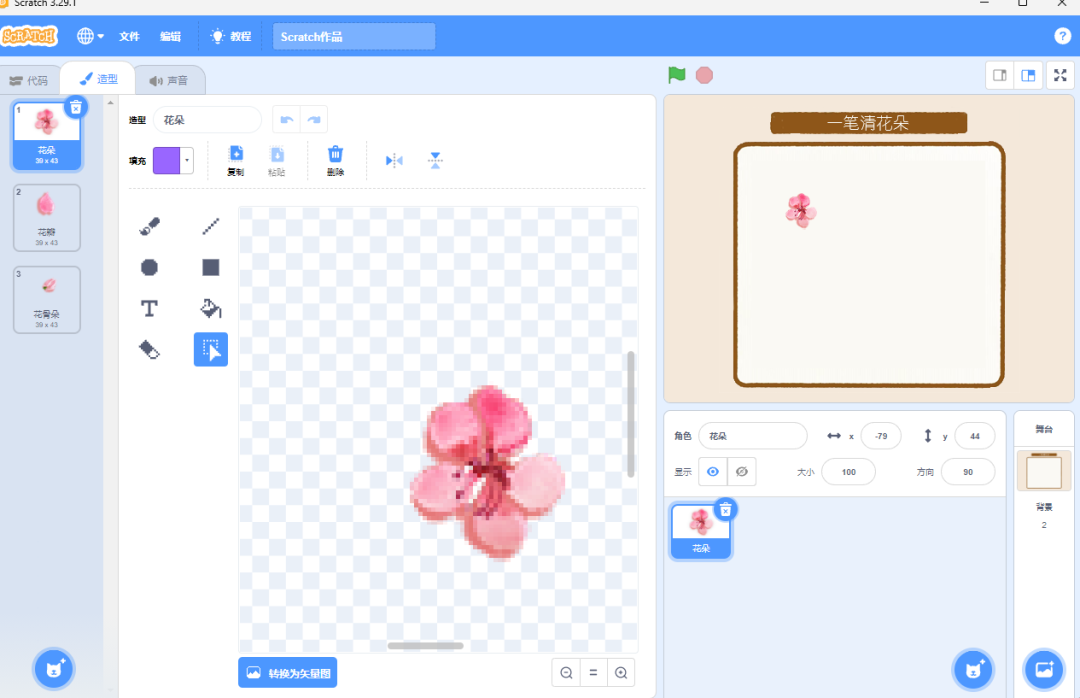Open the language globe dropdown

(x=90, y=36)
